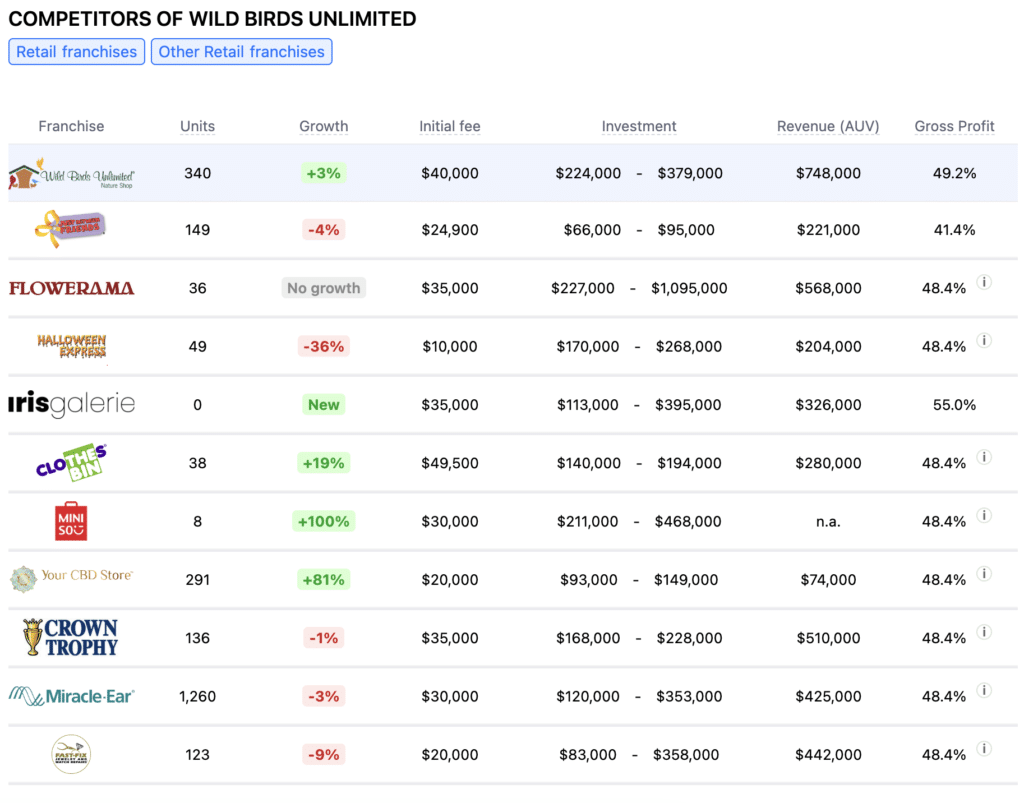Click the info icon in Miracle-Ear row

pos(984,690)
